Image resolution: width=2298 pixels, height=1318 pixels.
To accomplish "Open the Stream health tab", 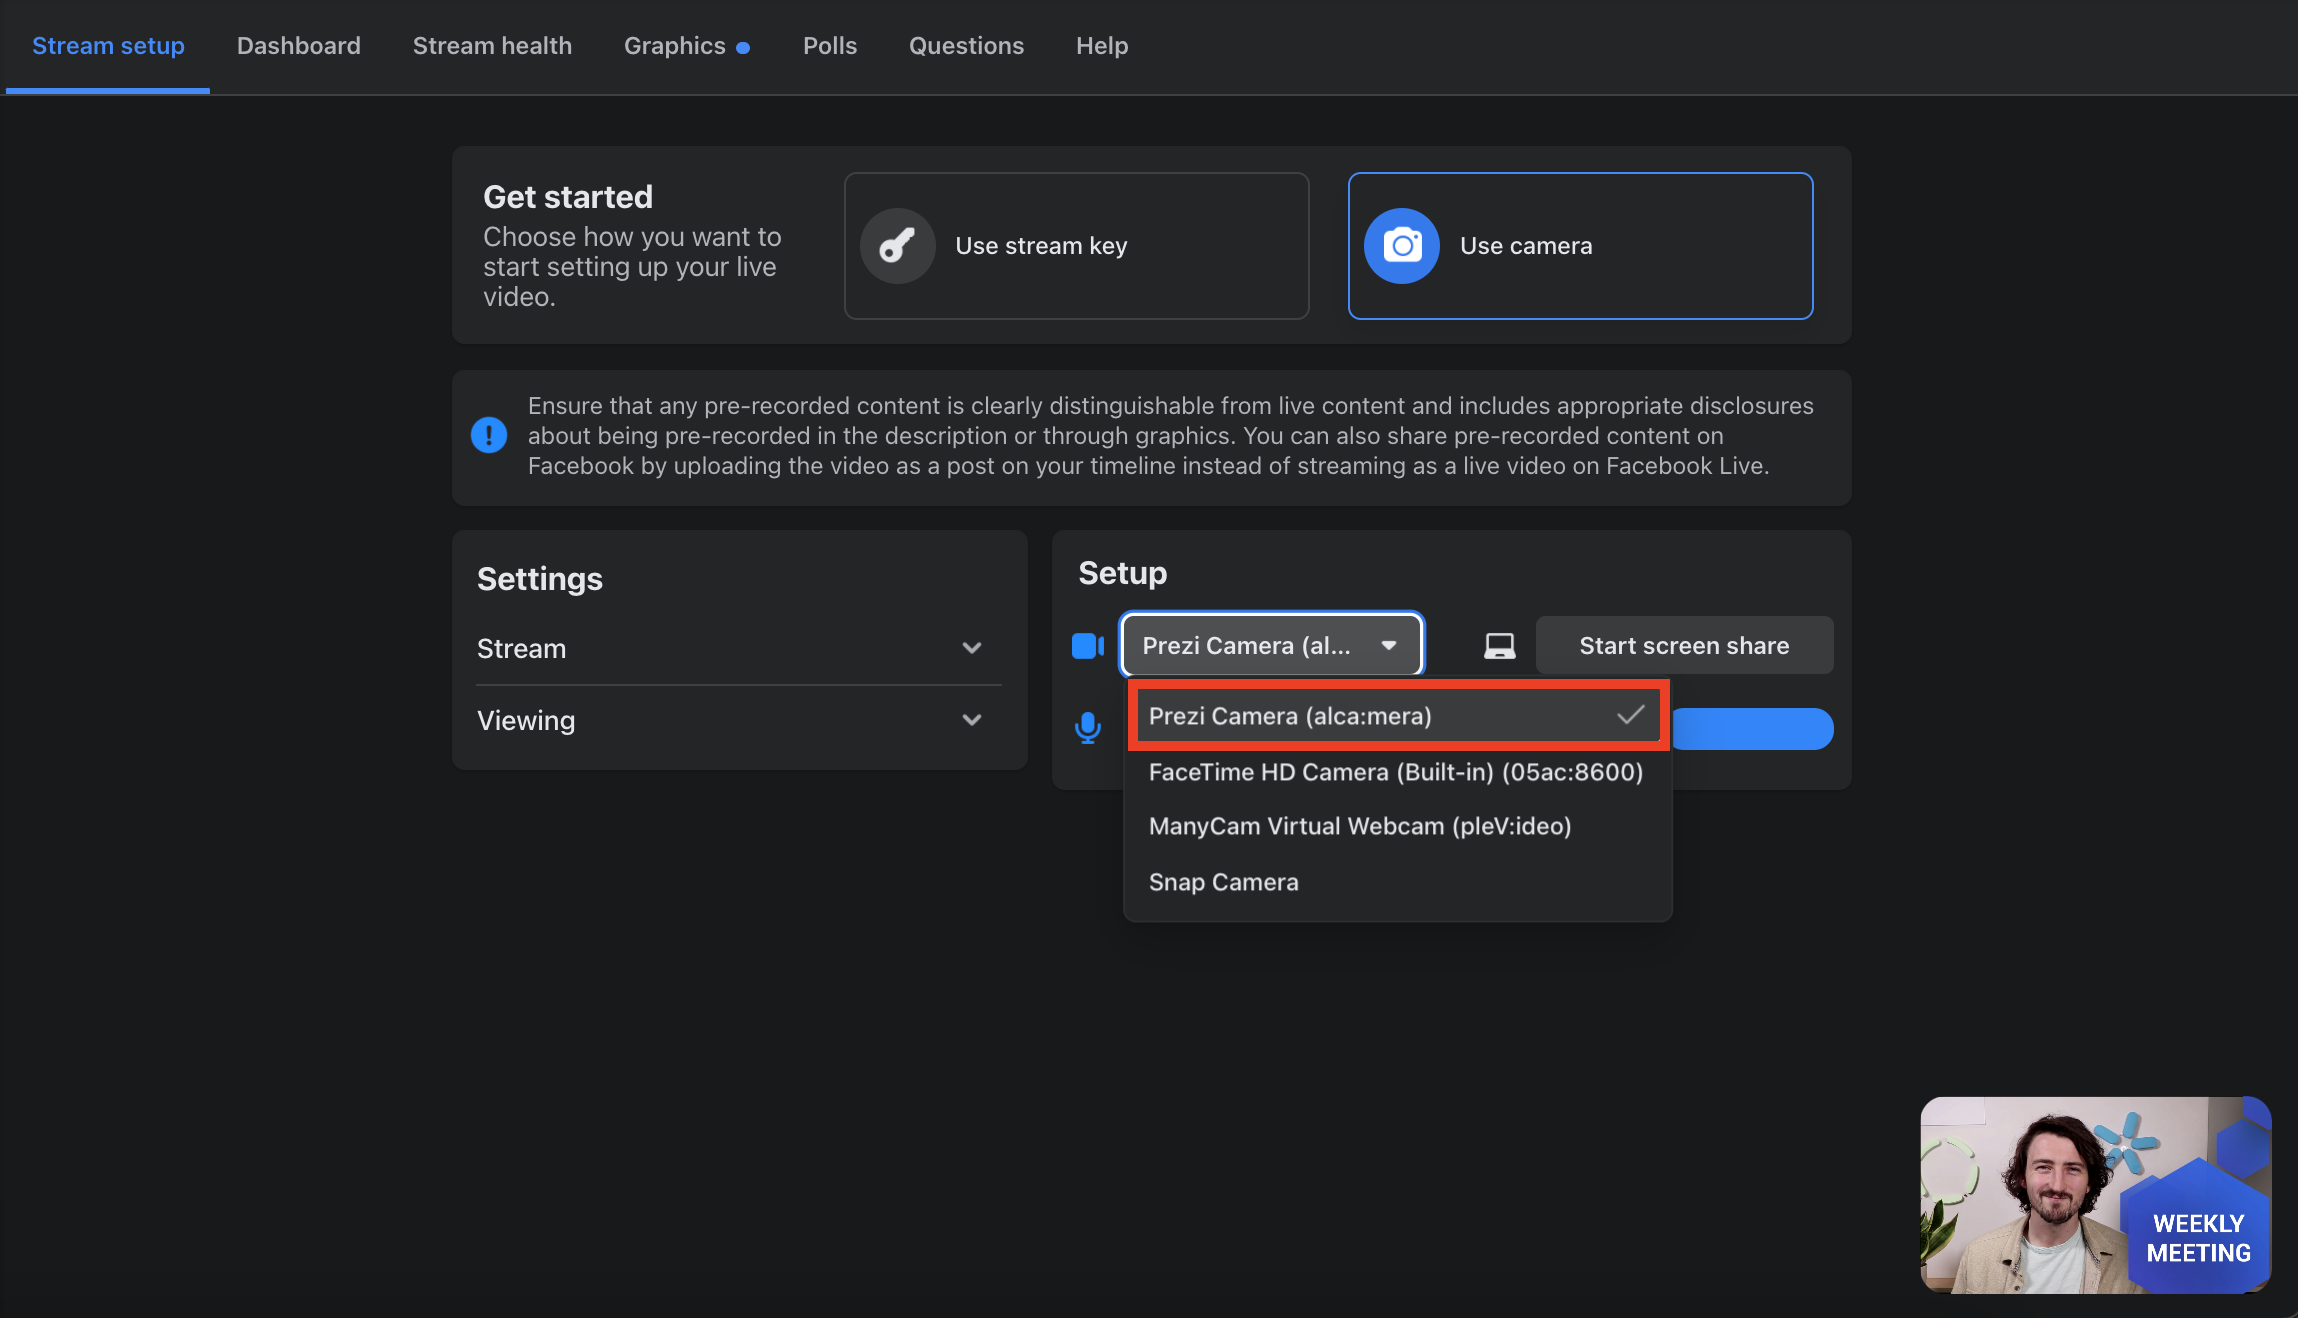I will click(x=492, y=46).
